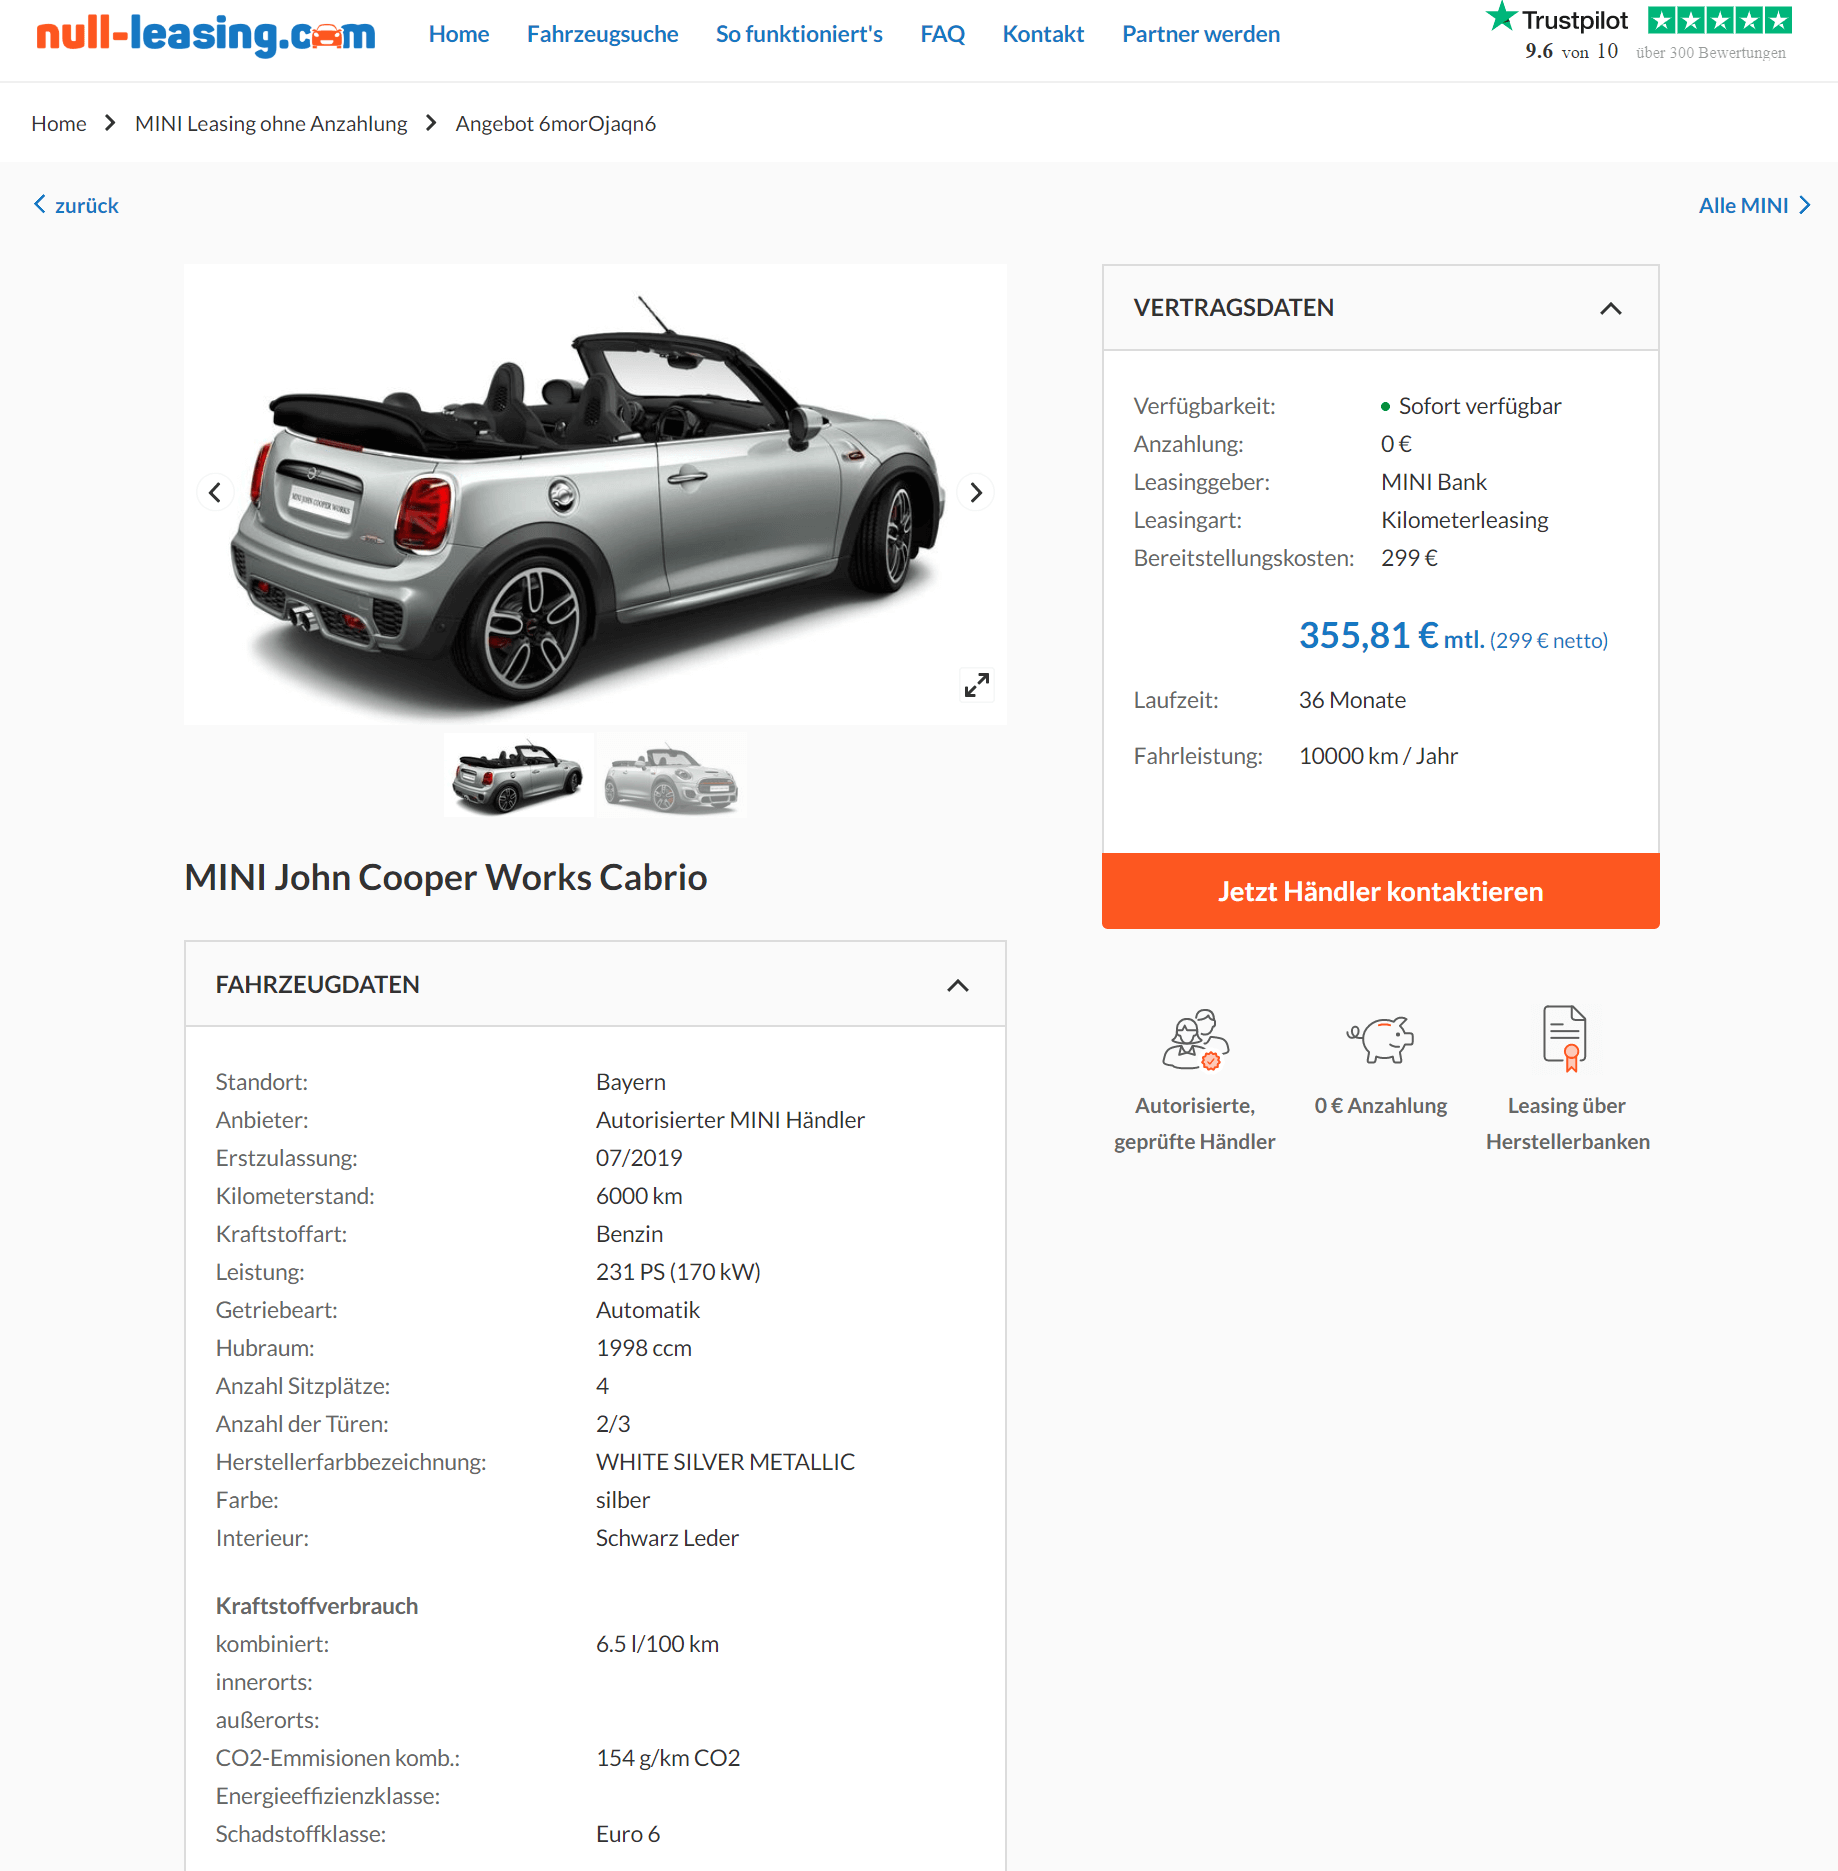Open the Trustpilot rating badge
The height and width of the screenshot is (1871, 1838).
pyautogui.click(x=1638, y=33)
